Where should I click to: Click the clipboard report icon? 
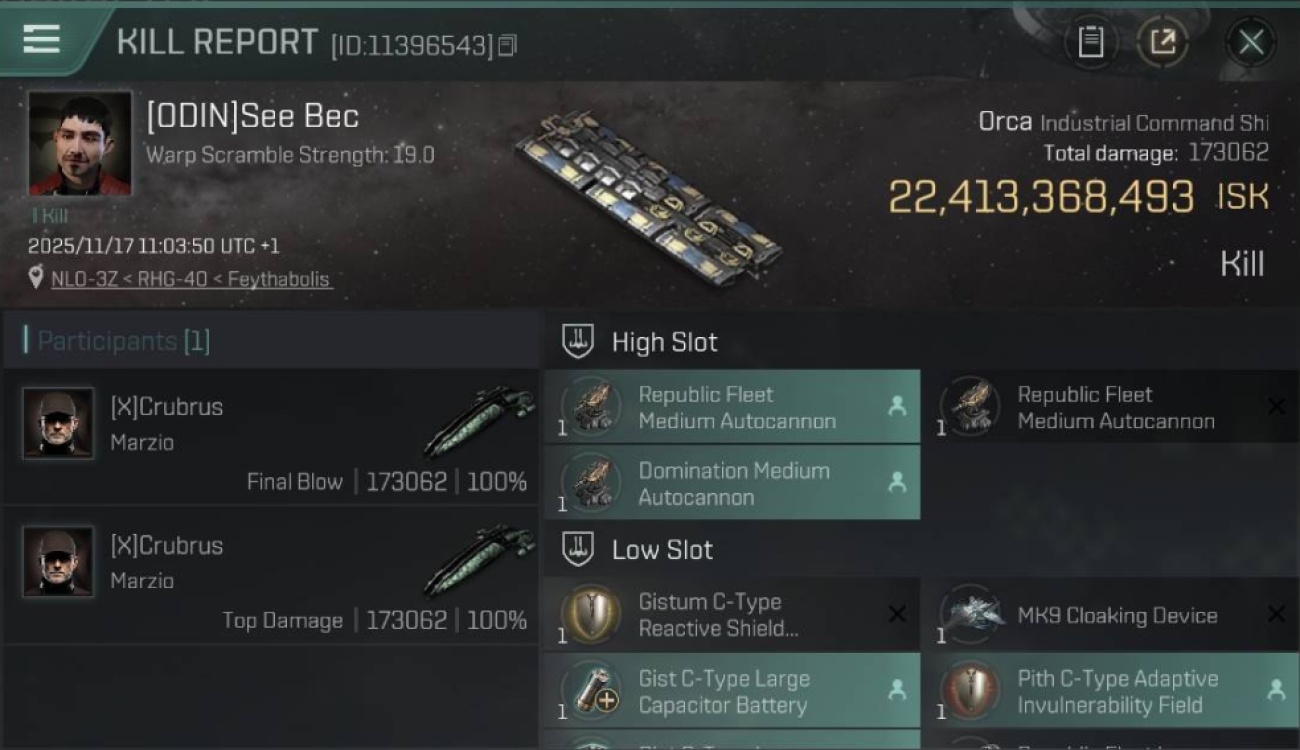point(1090,42)
